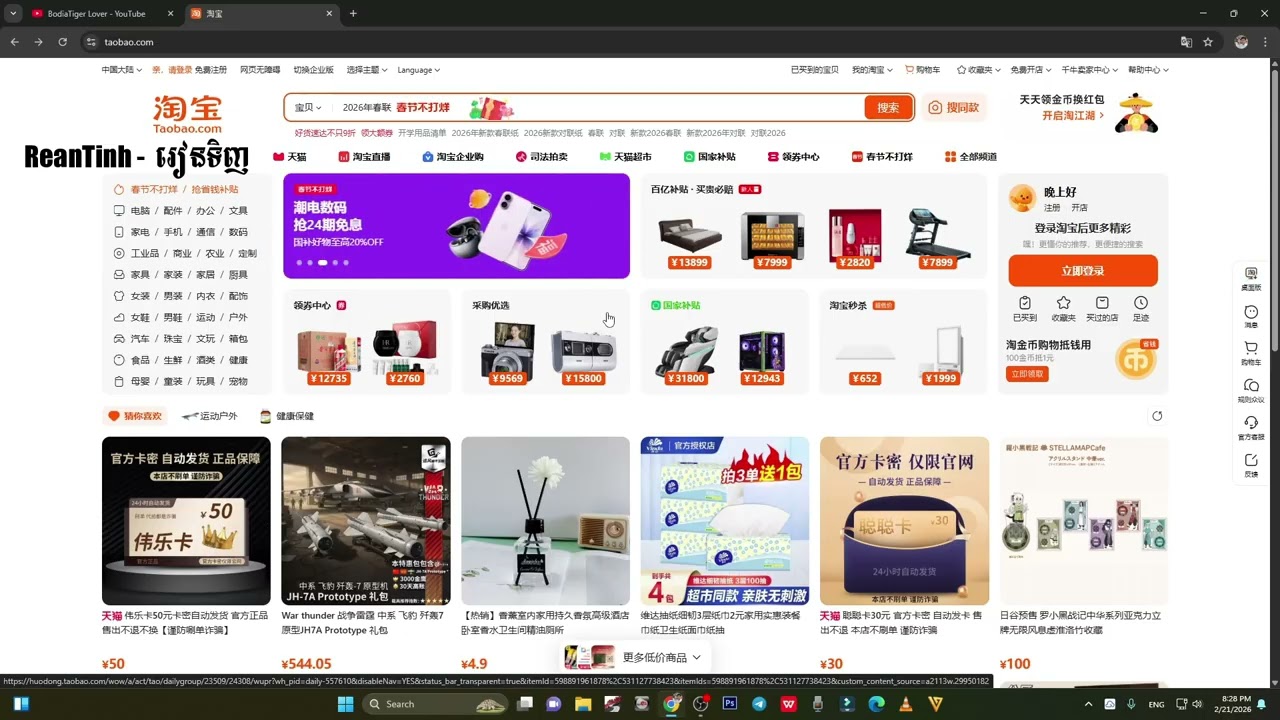Refresh recommendations with circular arrow icon
The height and width of the screenshot is (720, 1280).
[1157, 416]
